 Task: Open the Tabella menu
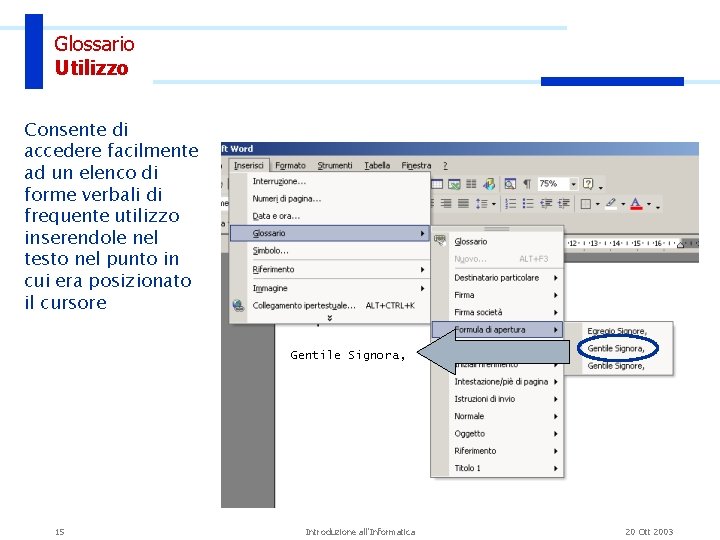377,165
